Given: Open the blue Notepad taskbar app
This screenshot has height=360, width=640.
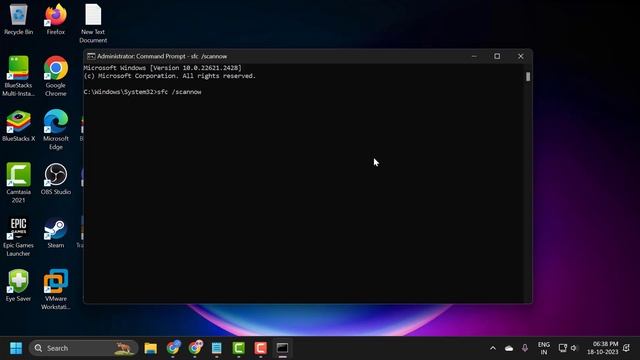Looking at the screenshot, I should tap(217, 348).
